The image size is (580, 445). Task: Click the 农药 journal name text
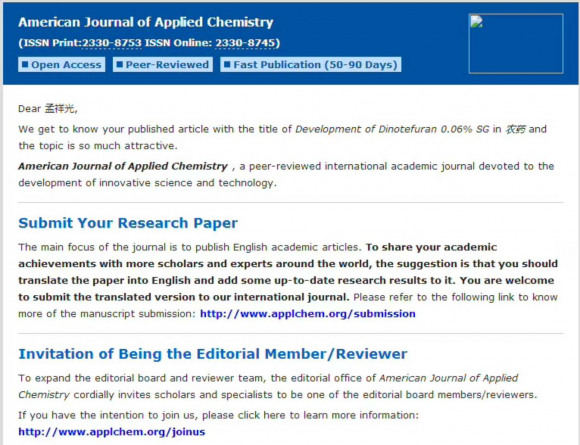pos(515,129)
